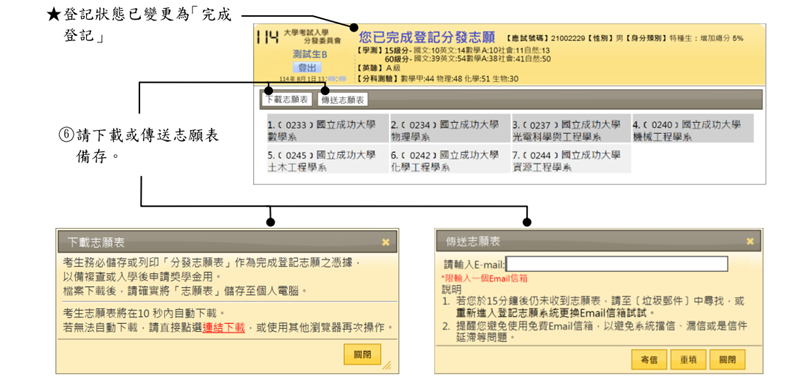Close the 傳送志願表 dialog with the X icon
Viewport: 800px width, 388px height.
click(x=749, y=241)
